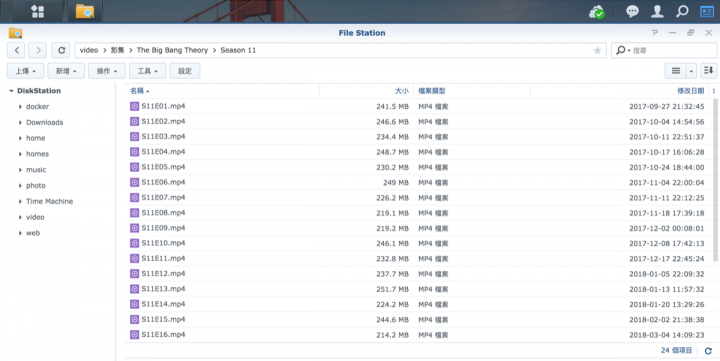The image size is (720, 361).
Task: Expand the photo folder arrow
Action: click(20, 186)
